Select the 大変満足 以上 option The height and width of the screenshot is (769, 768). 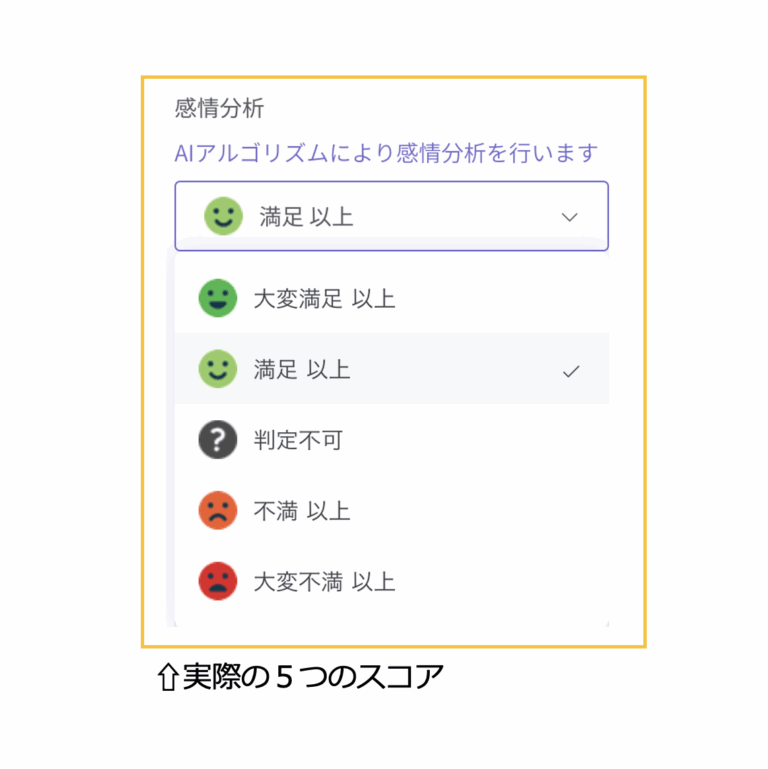324,299
